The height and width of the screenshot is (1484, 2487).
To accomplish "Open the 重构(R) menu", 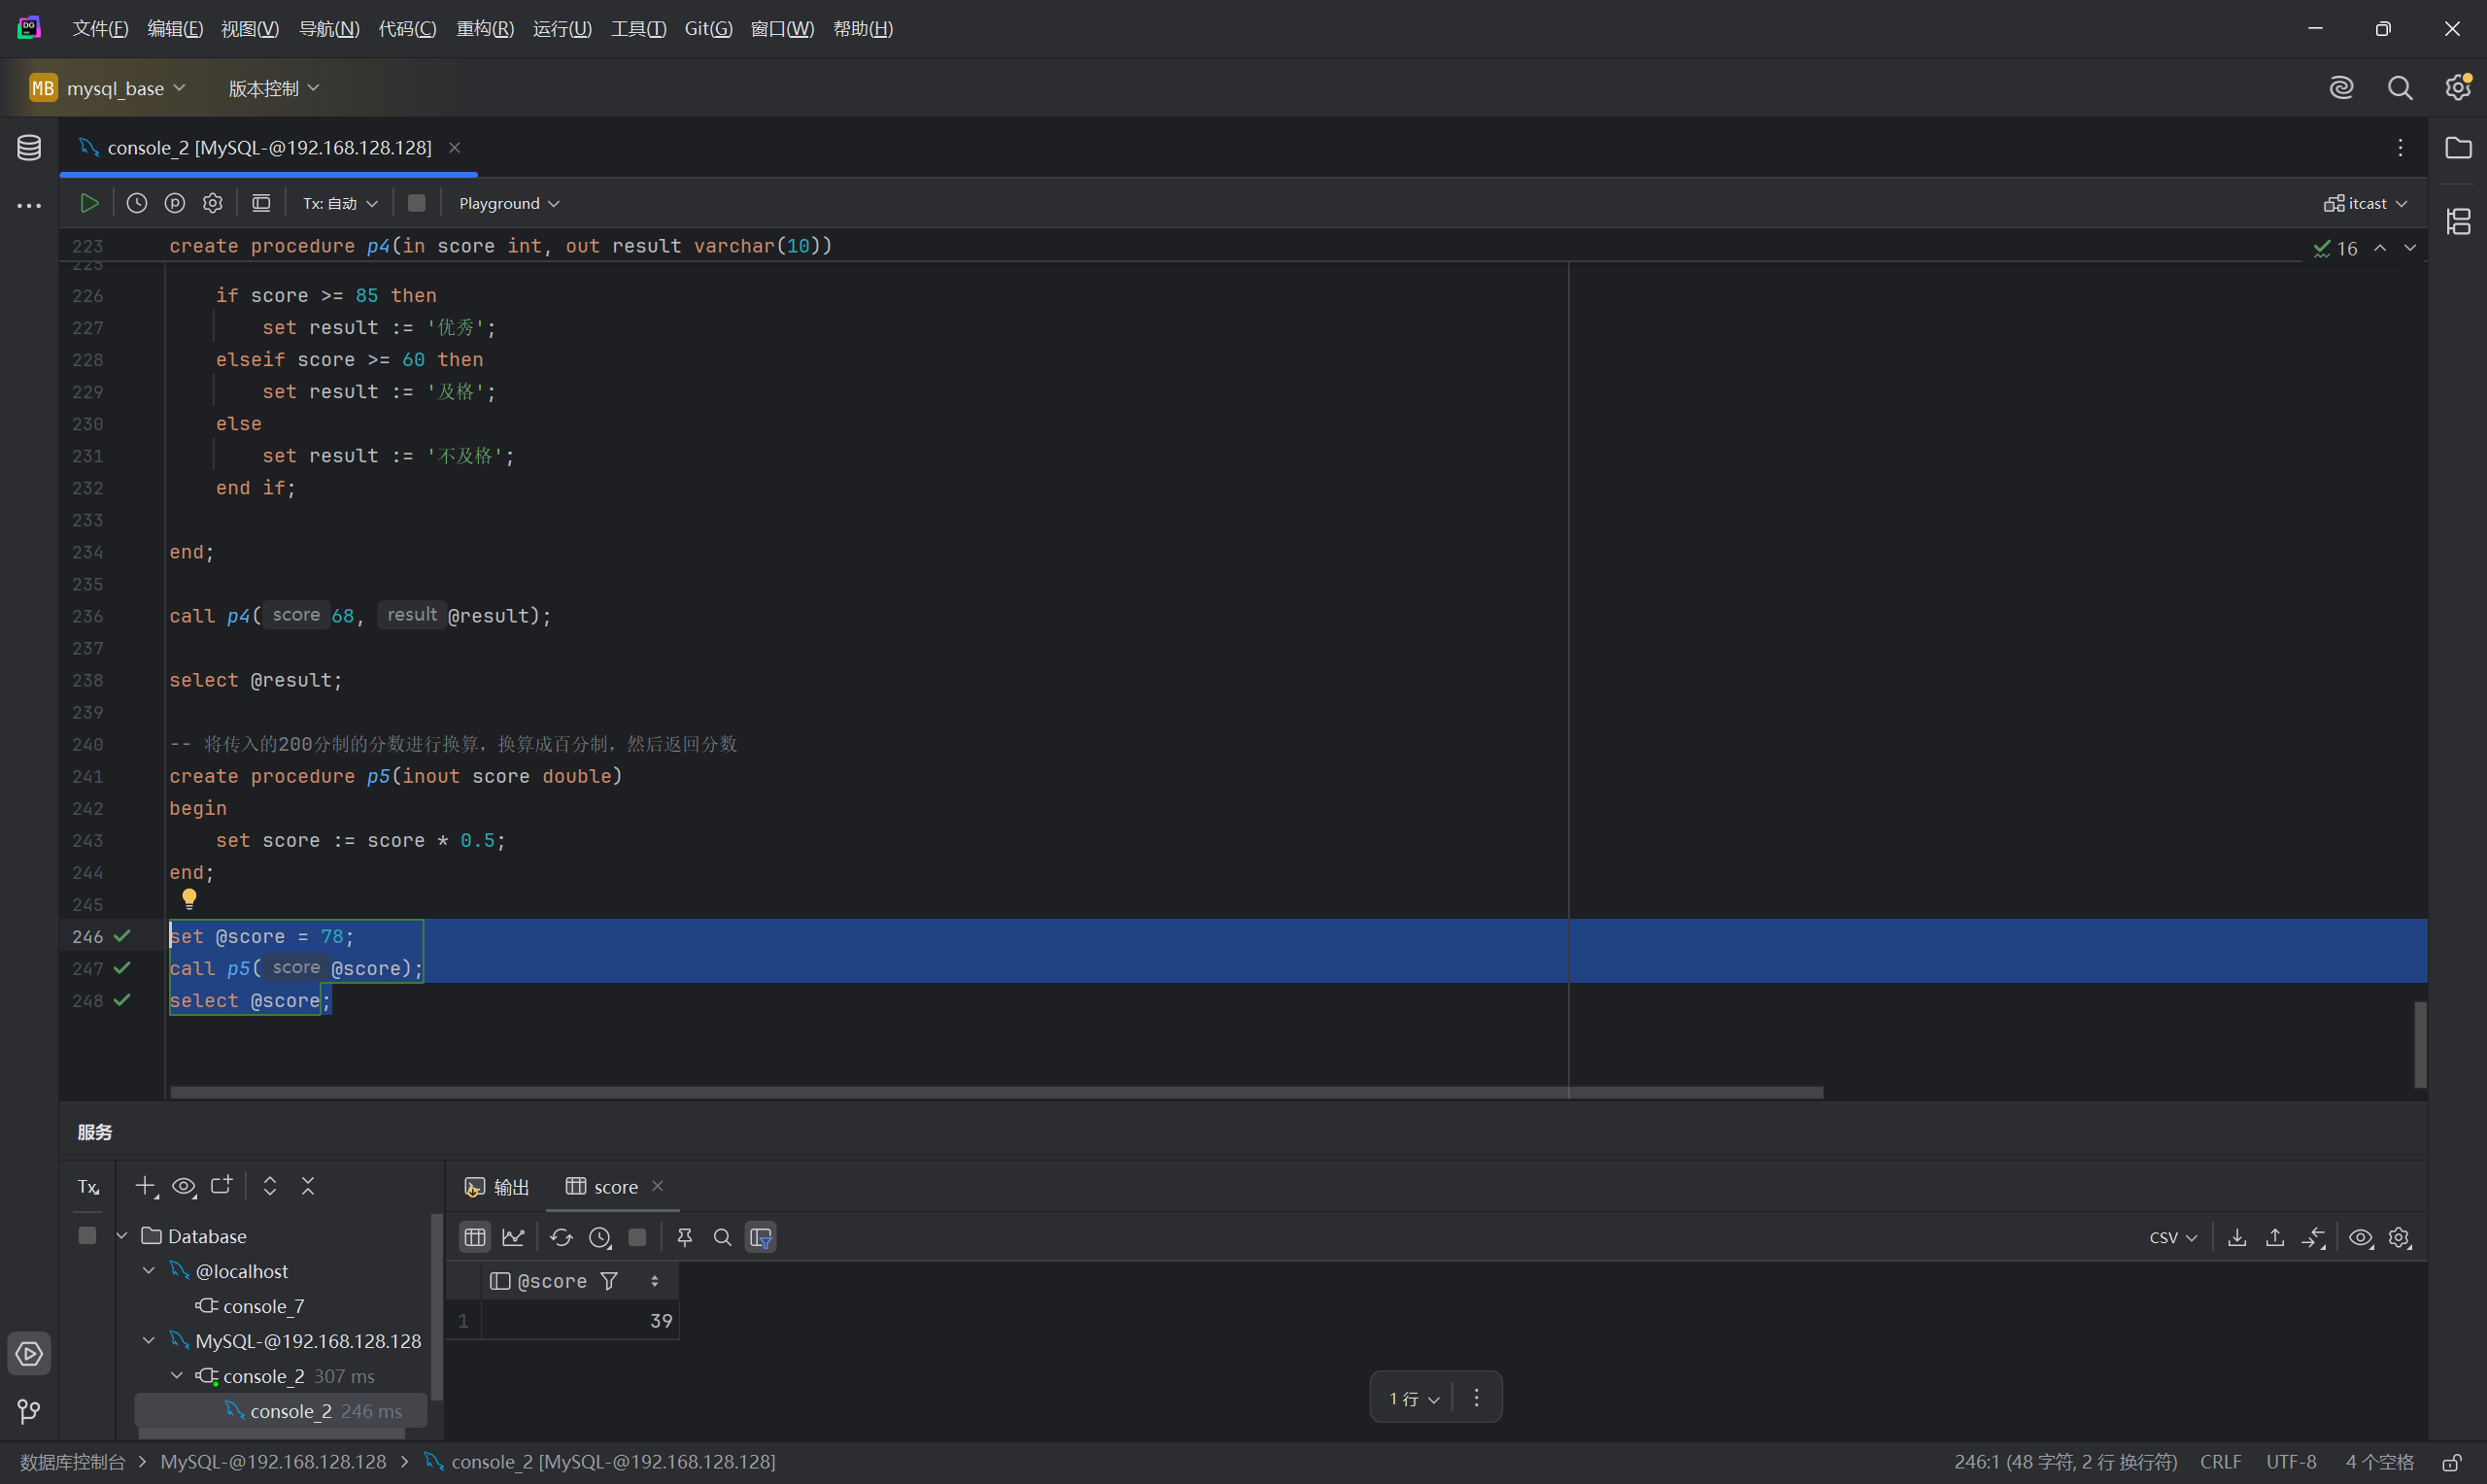I will click(x=485, y=28).
